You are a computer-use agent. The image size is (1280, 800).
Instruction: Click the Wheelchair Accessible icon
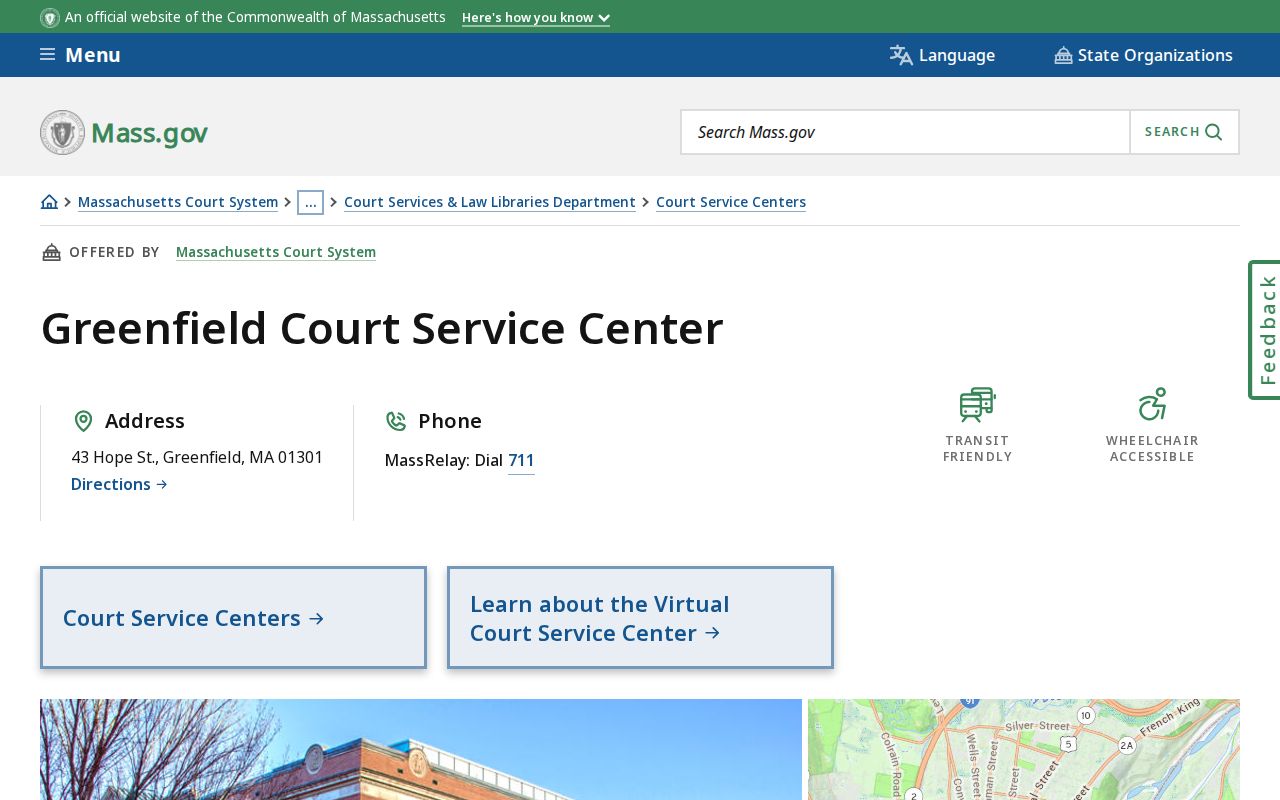coord(1152,404)
